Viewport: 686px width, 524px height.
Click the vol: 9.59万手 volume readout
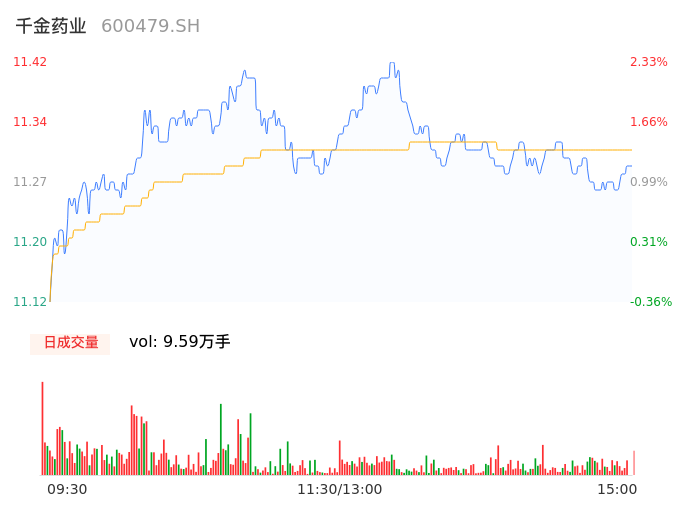coord(180,342)
